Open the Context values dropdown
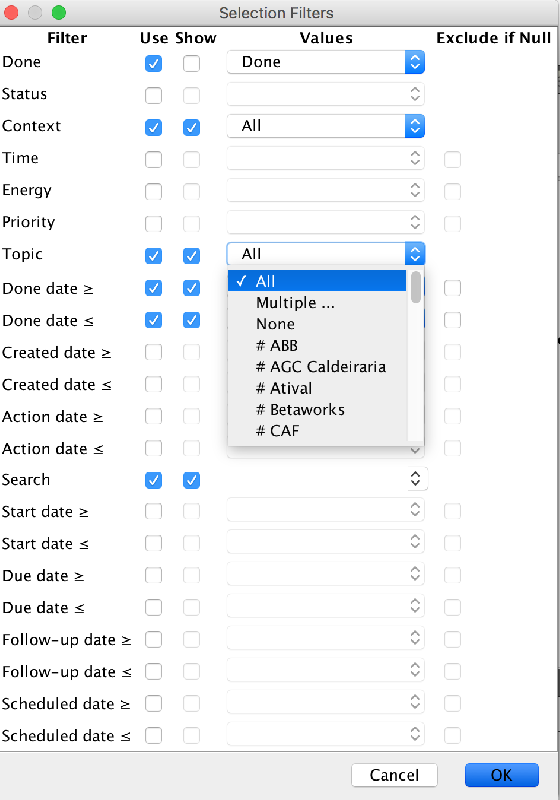Screen dimensions: 560x800 (x=325, y=126)
